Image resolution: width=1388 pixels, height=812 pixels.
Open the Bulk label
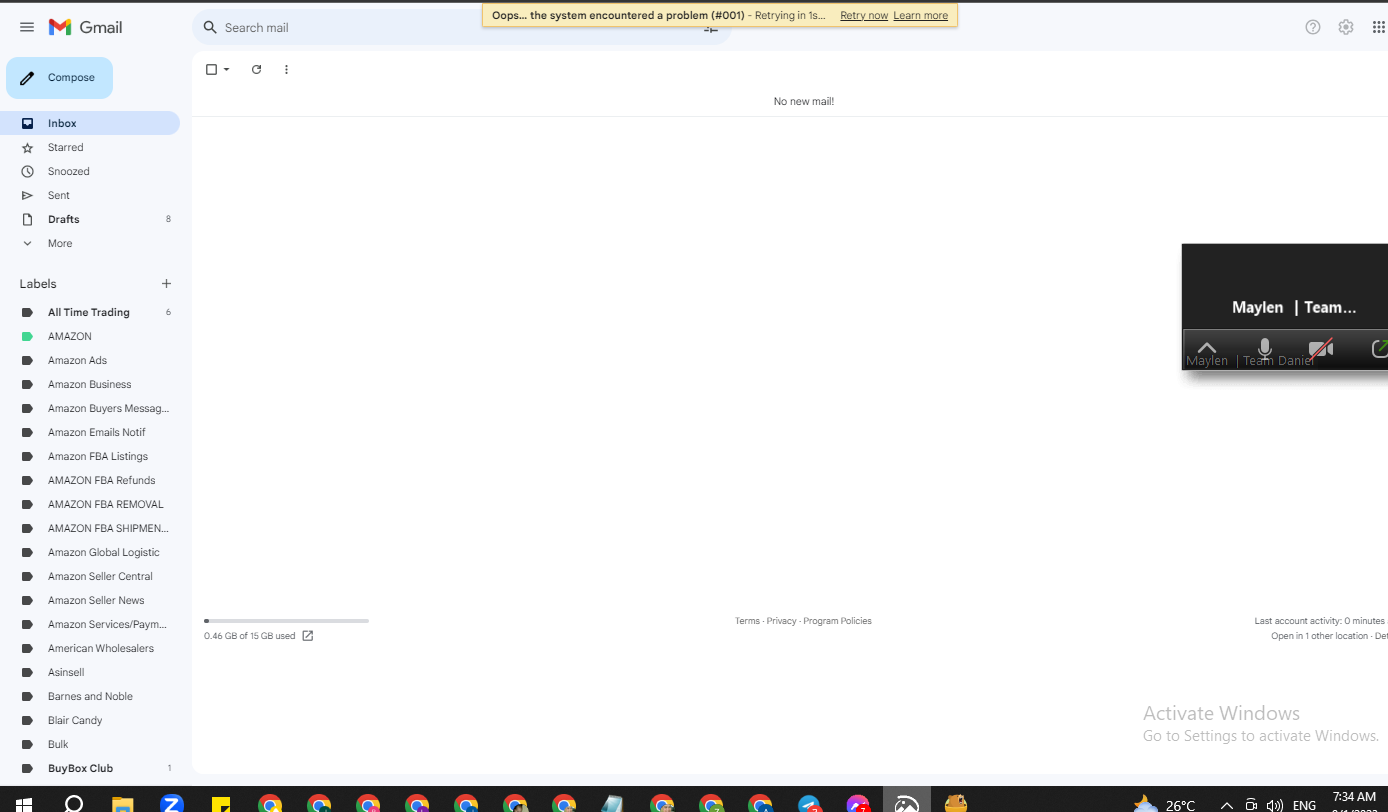pos(90,744)
